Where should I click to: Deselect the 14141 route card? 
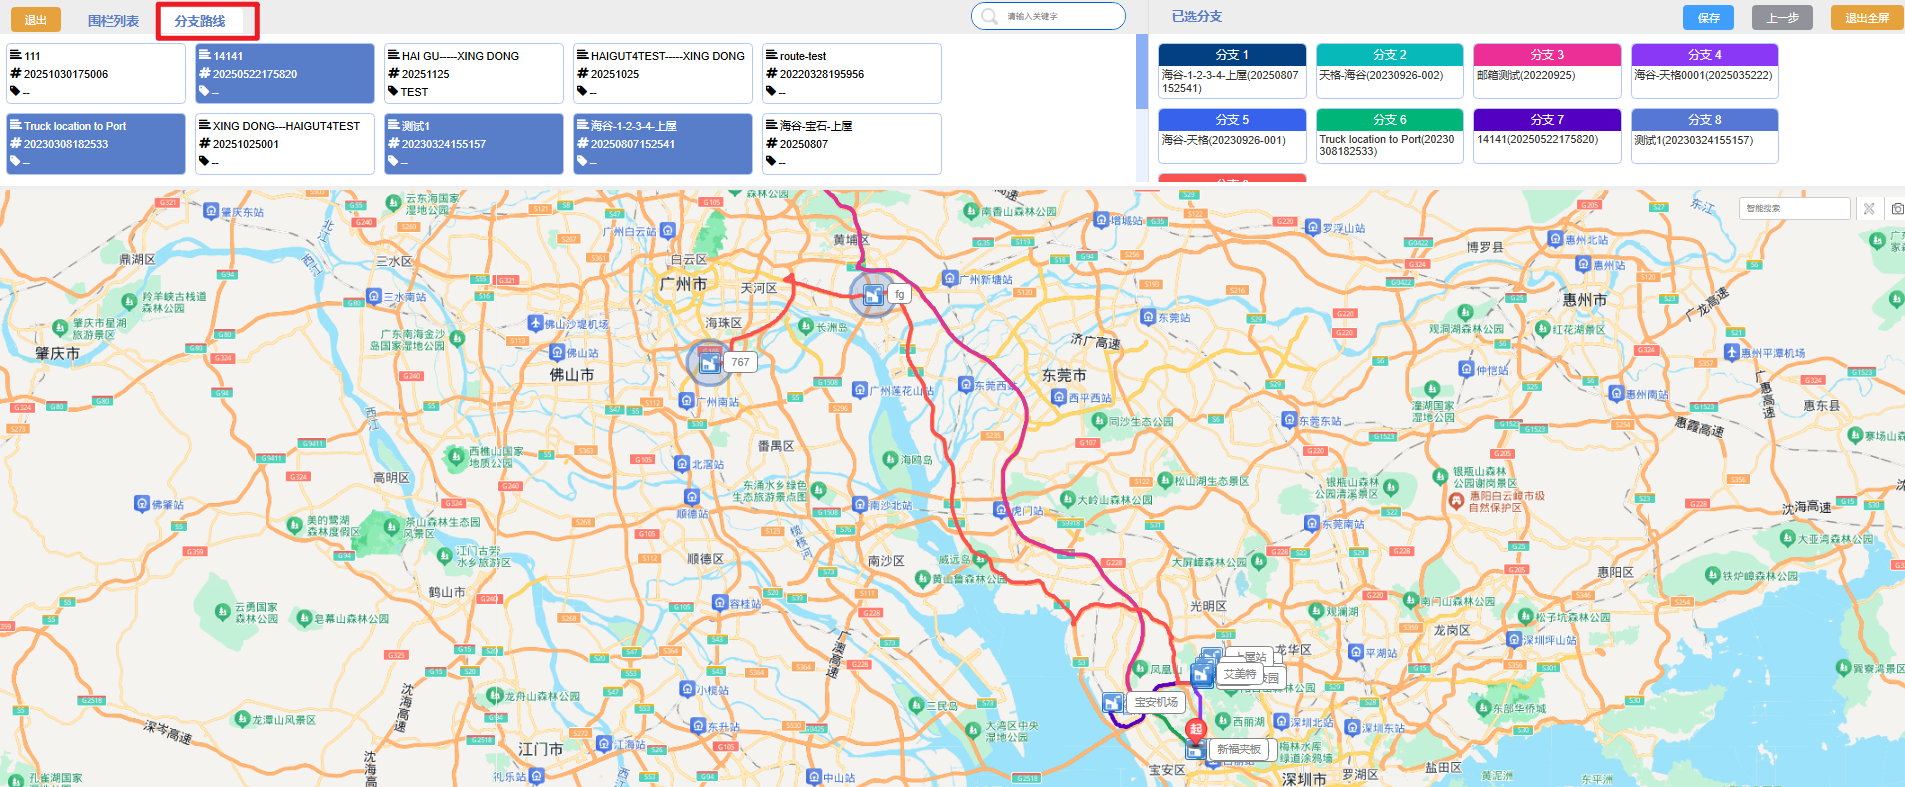[x=285, y=73]
